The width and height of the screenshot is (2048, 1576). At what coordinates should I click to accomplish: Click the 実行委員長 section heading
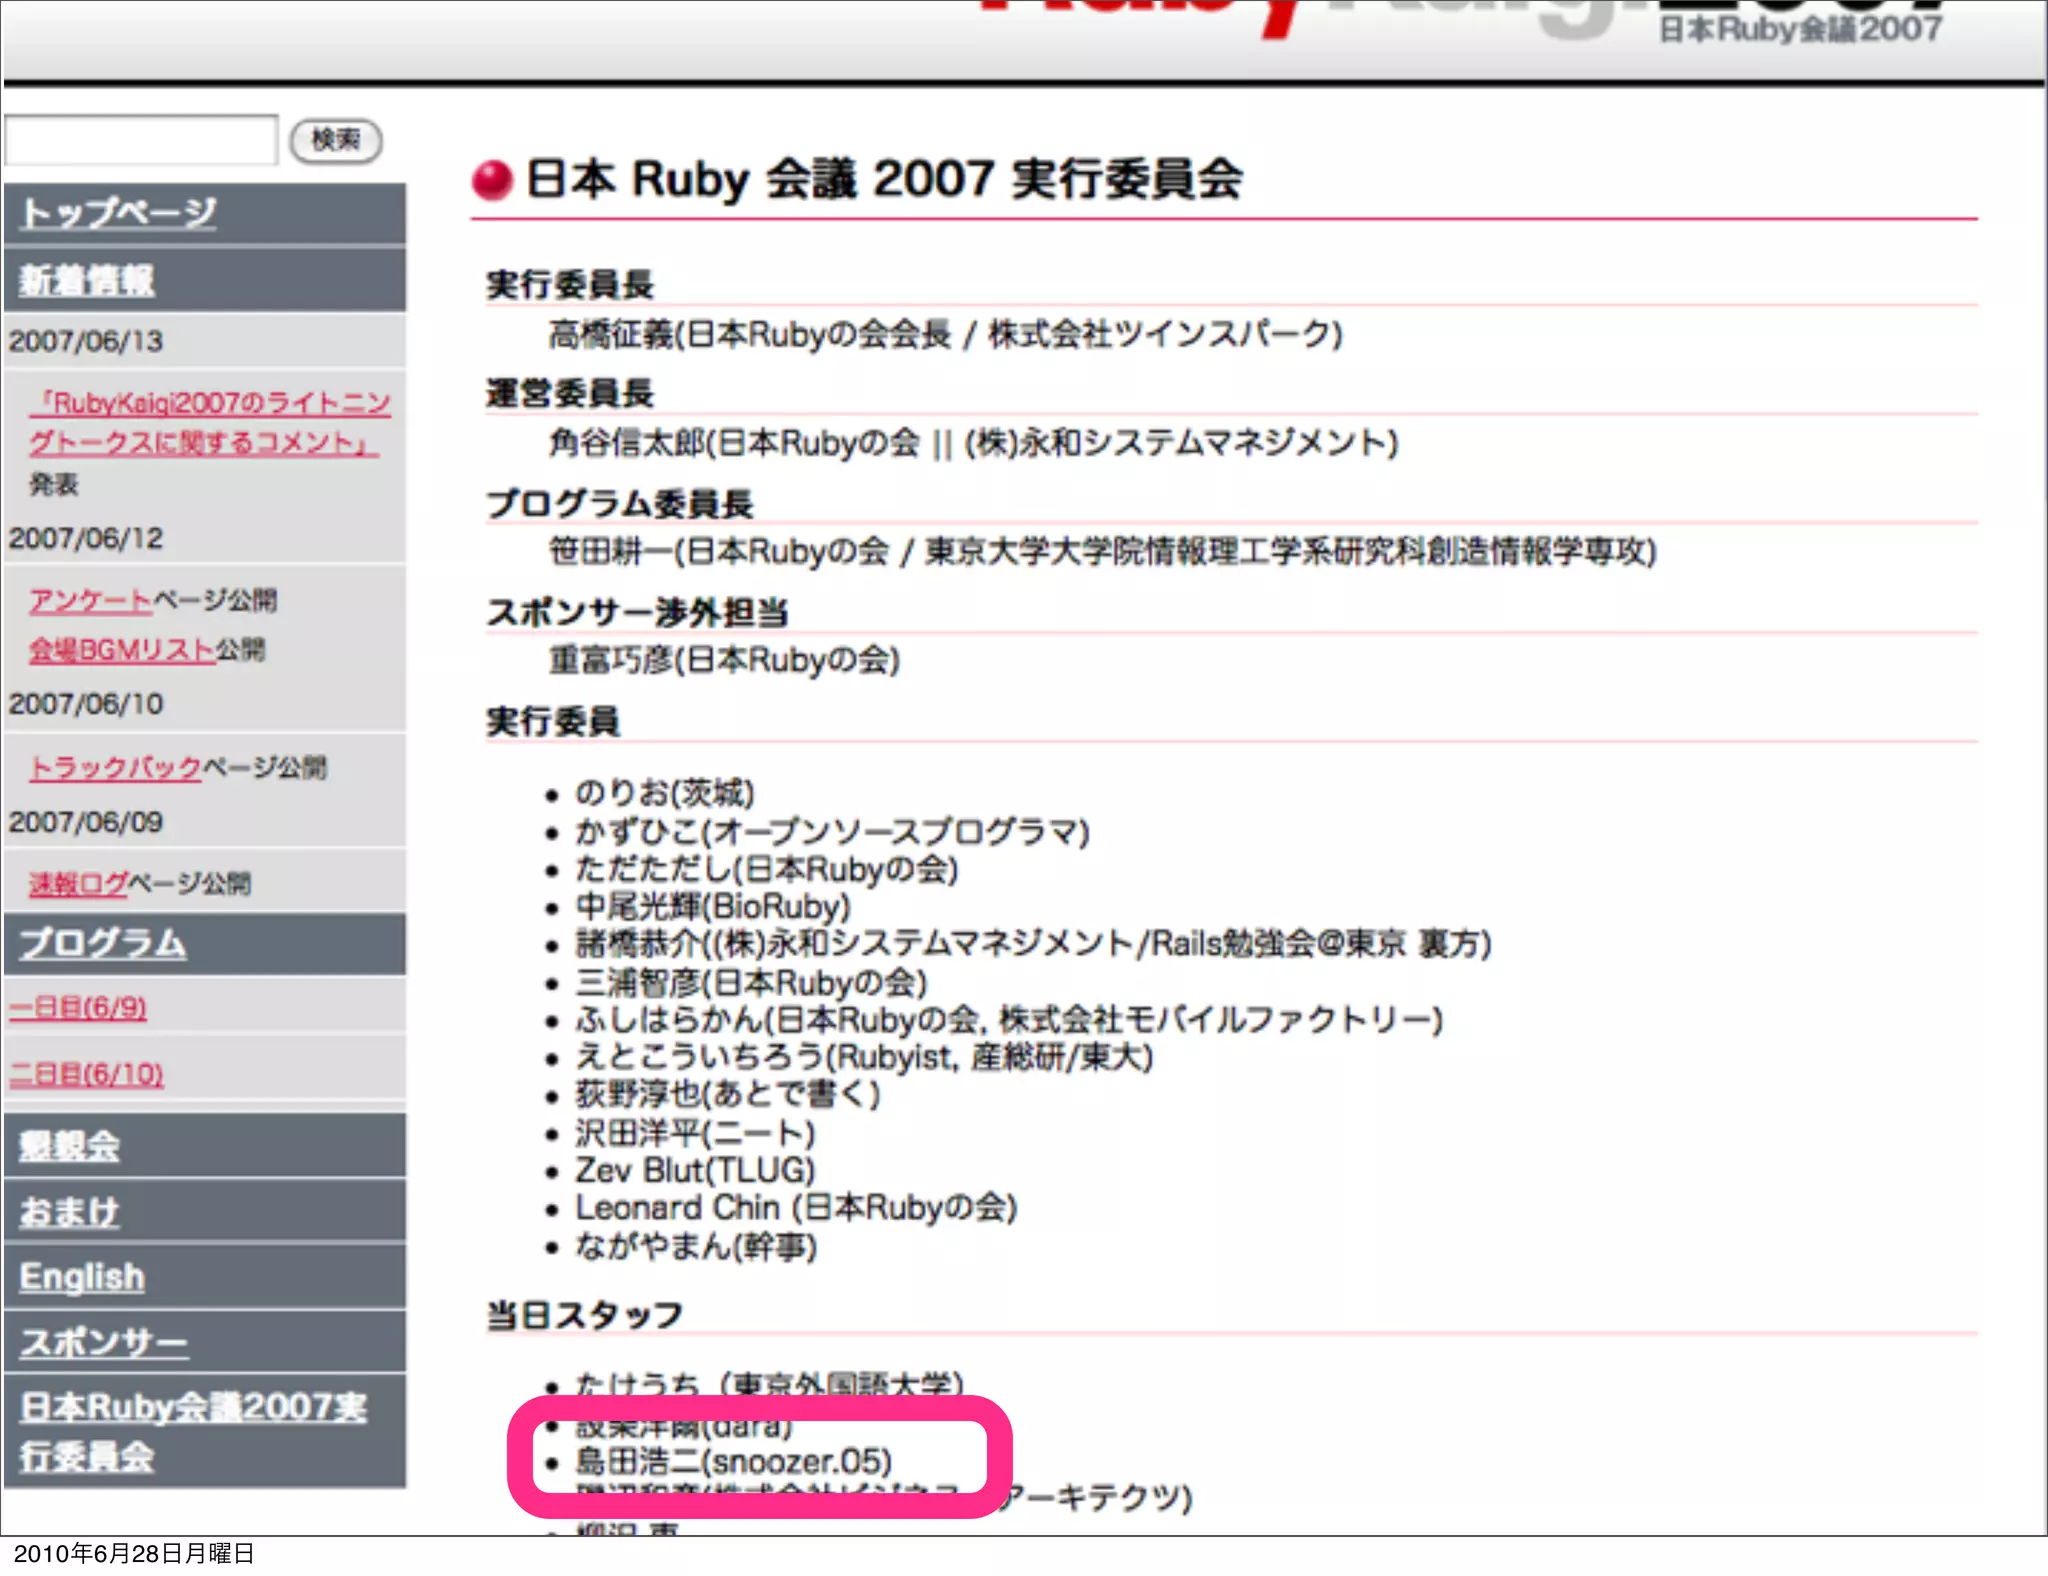click(570, 285)
